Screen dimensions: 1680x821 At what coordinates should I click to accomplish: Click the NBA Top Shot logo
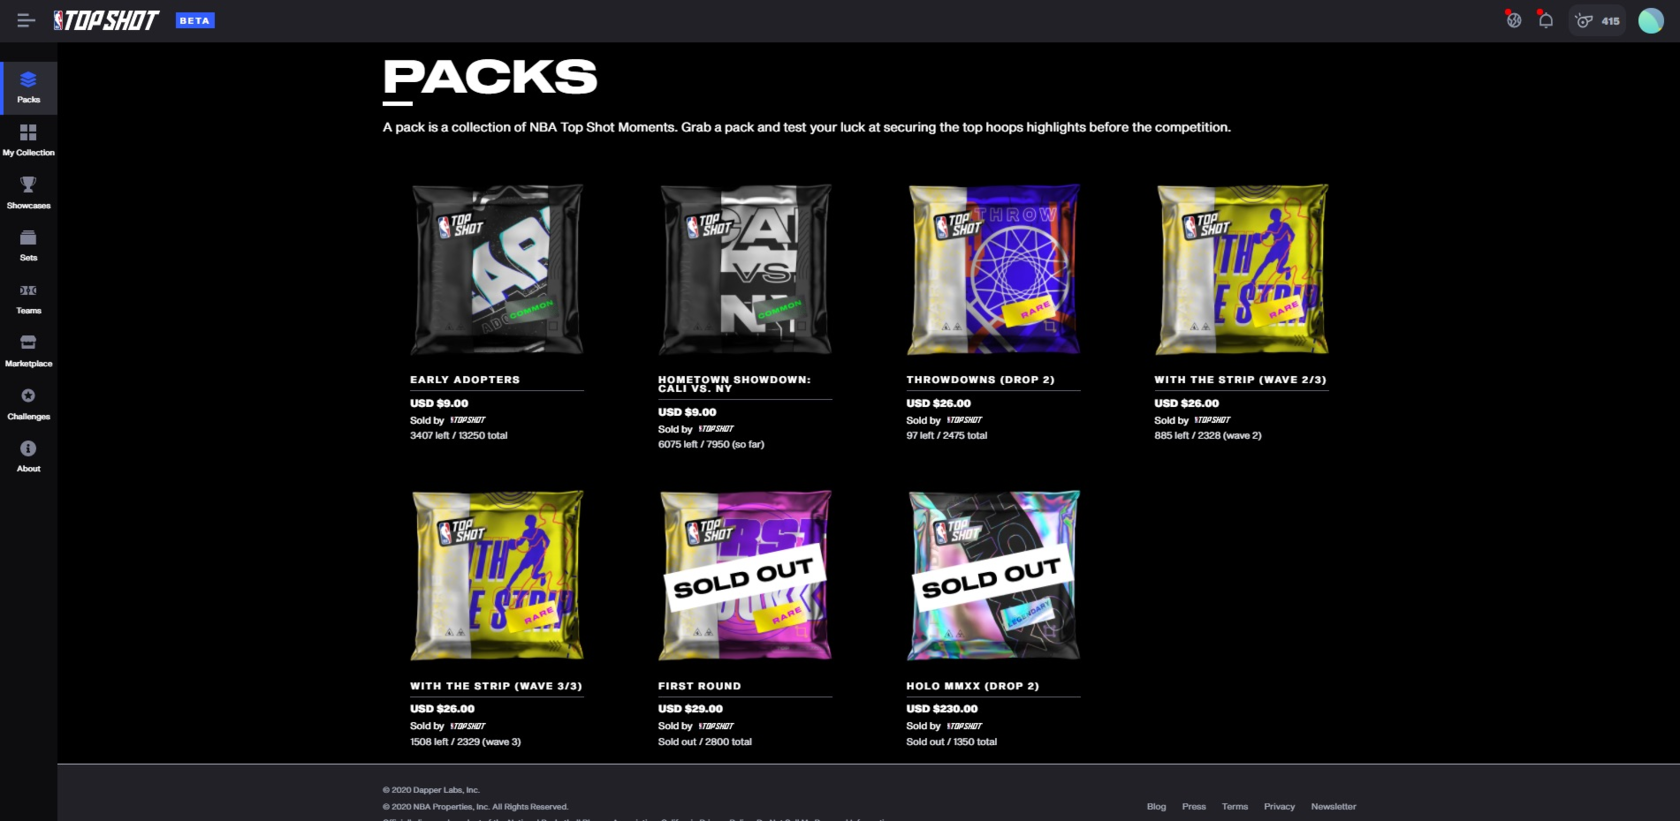tap(106, 20)
